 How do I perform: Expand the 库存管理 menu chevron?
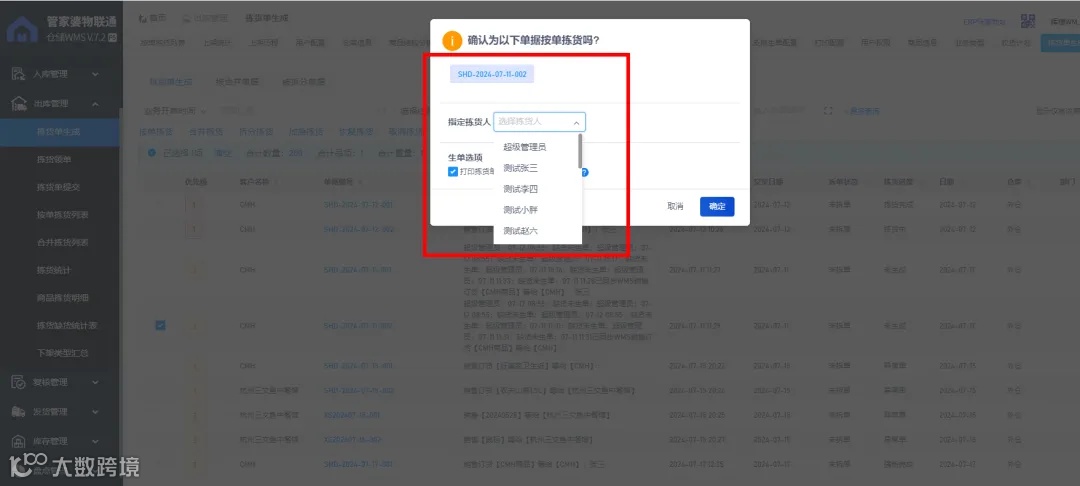pyautogui.click(x=95, y=441)
